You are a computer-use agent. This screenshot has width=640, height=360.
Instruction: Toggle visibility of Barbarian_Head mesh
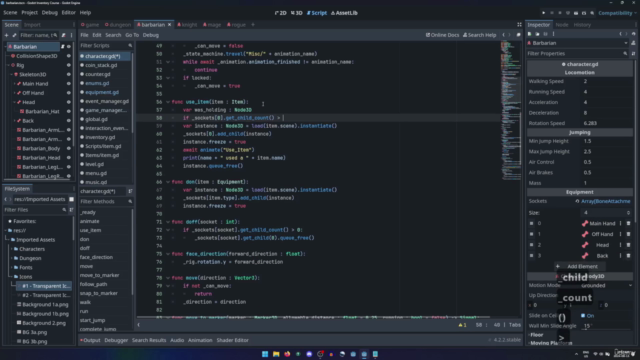coord(69,158)
